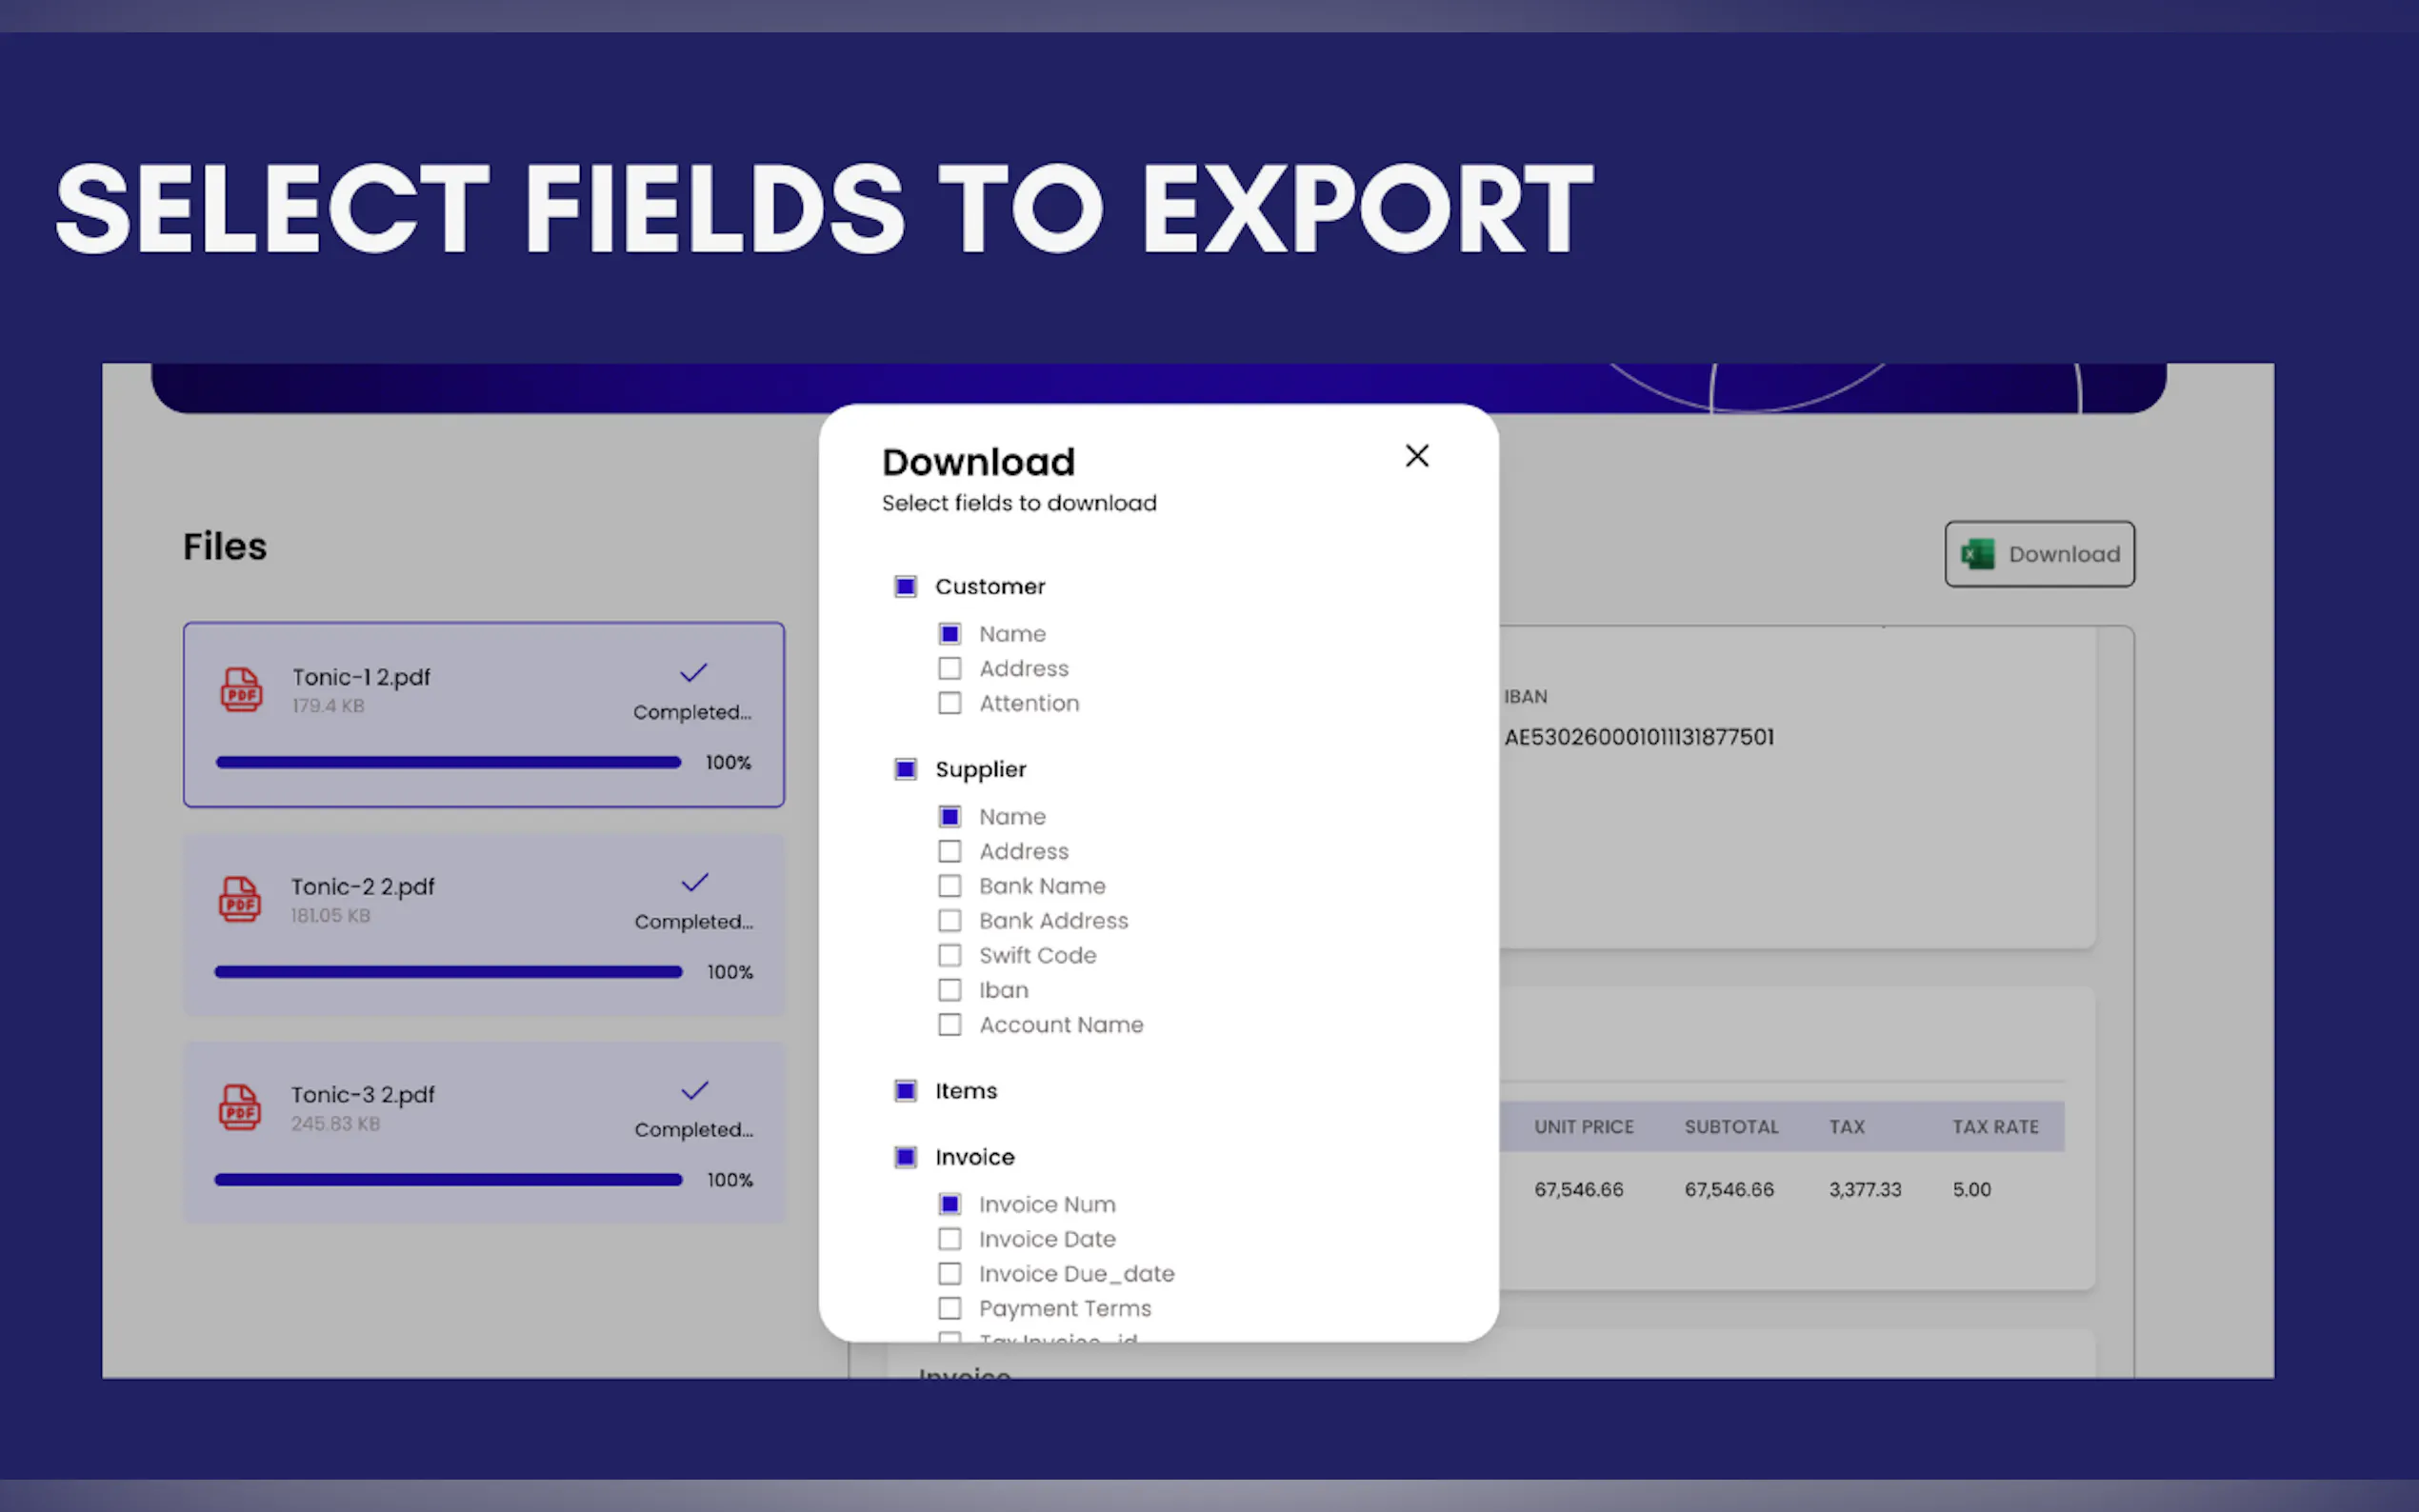Toggle the Items group checkbox
Viewport: 2419px width, 1512px height.
tap(905, 1091)
